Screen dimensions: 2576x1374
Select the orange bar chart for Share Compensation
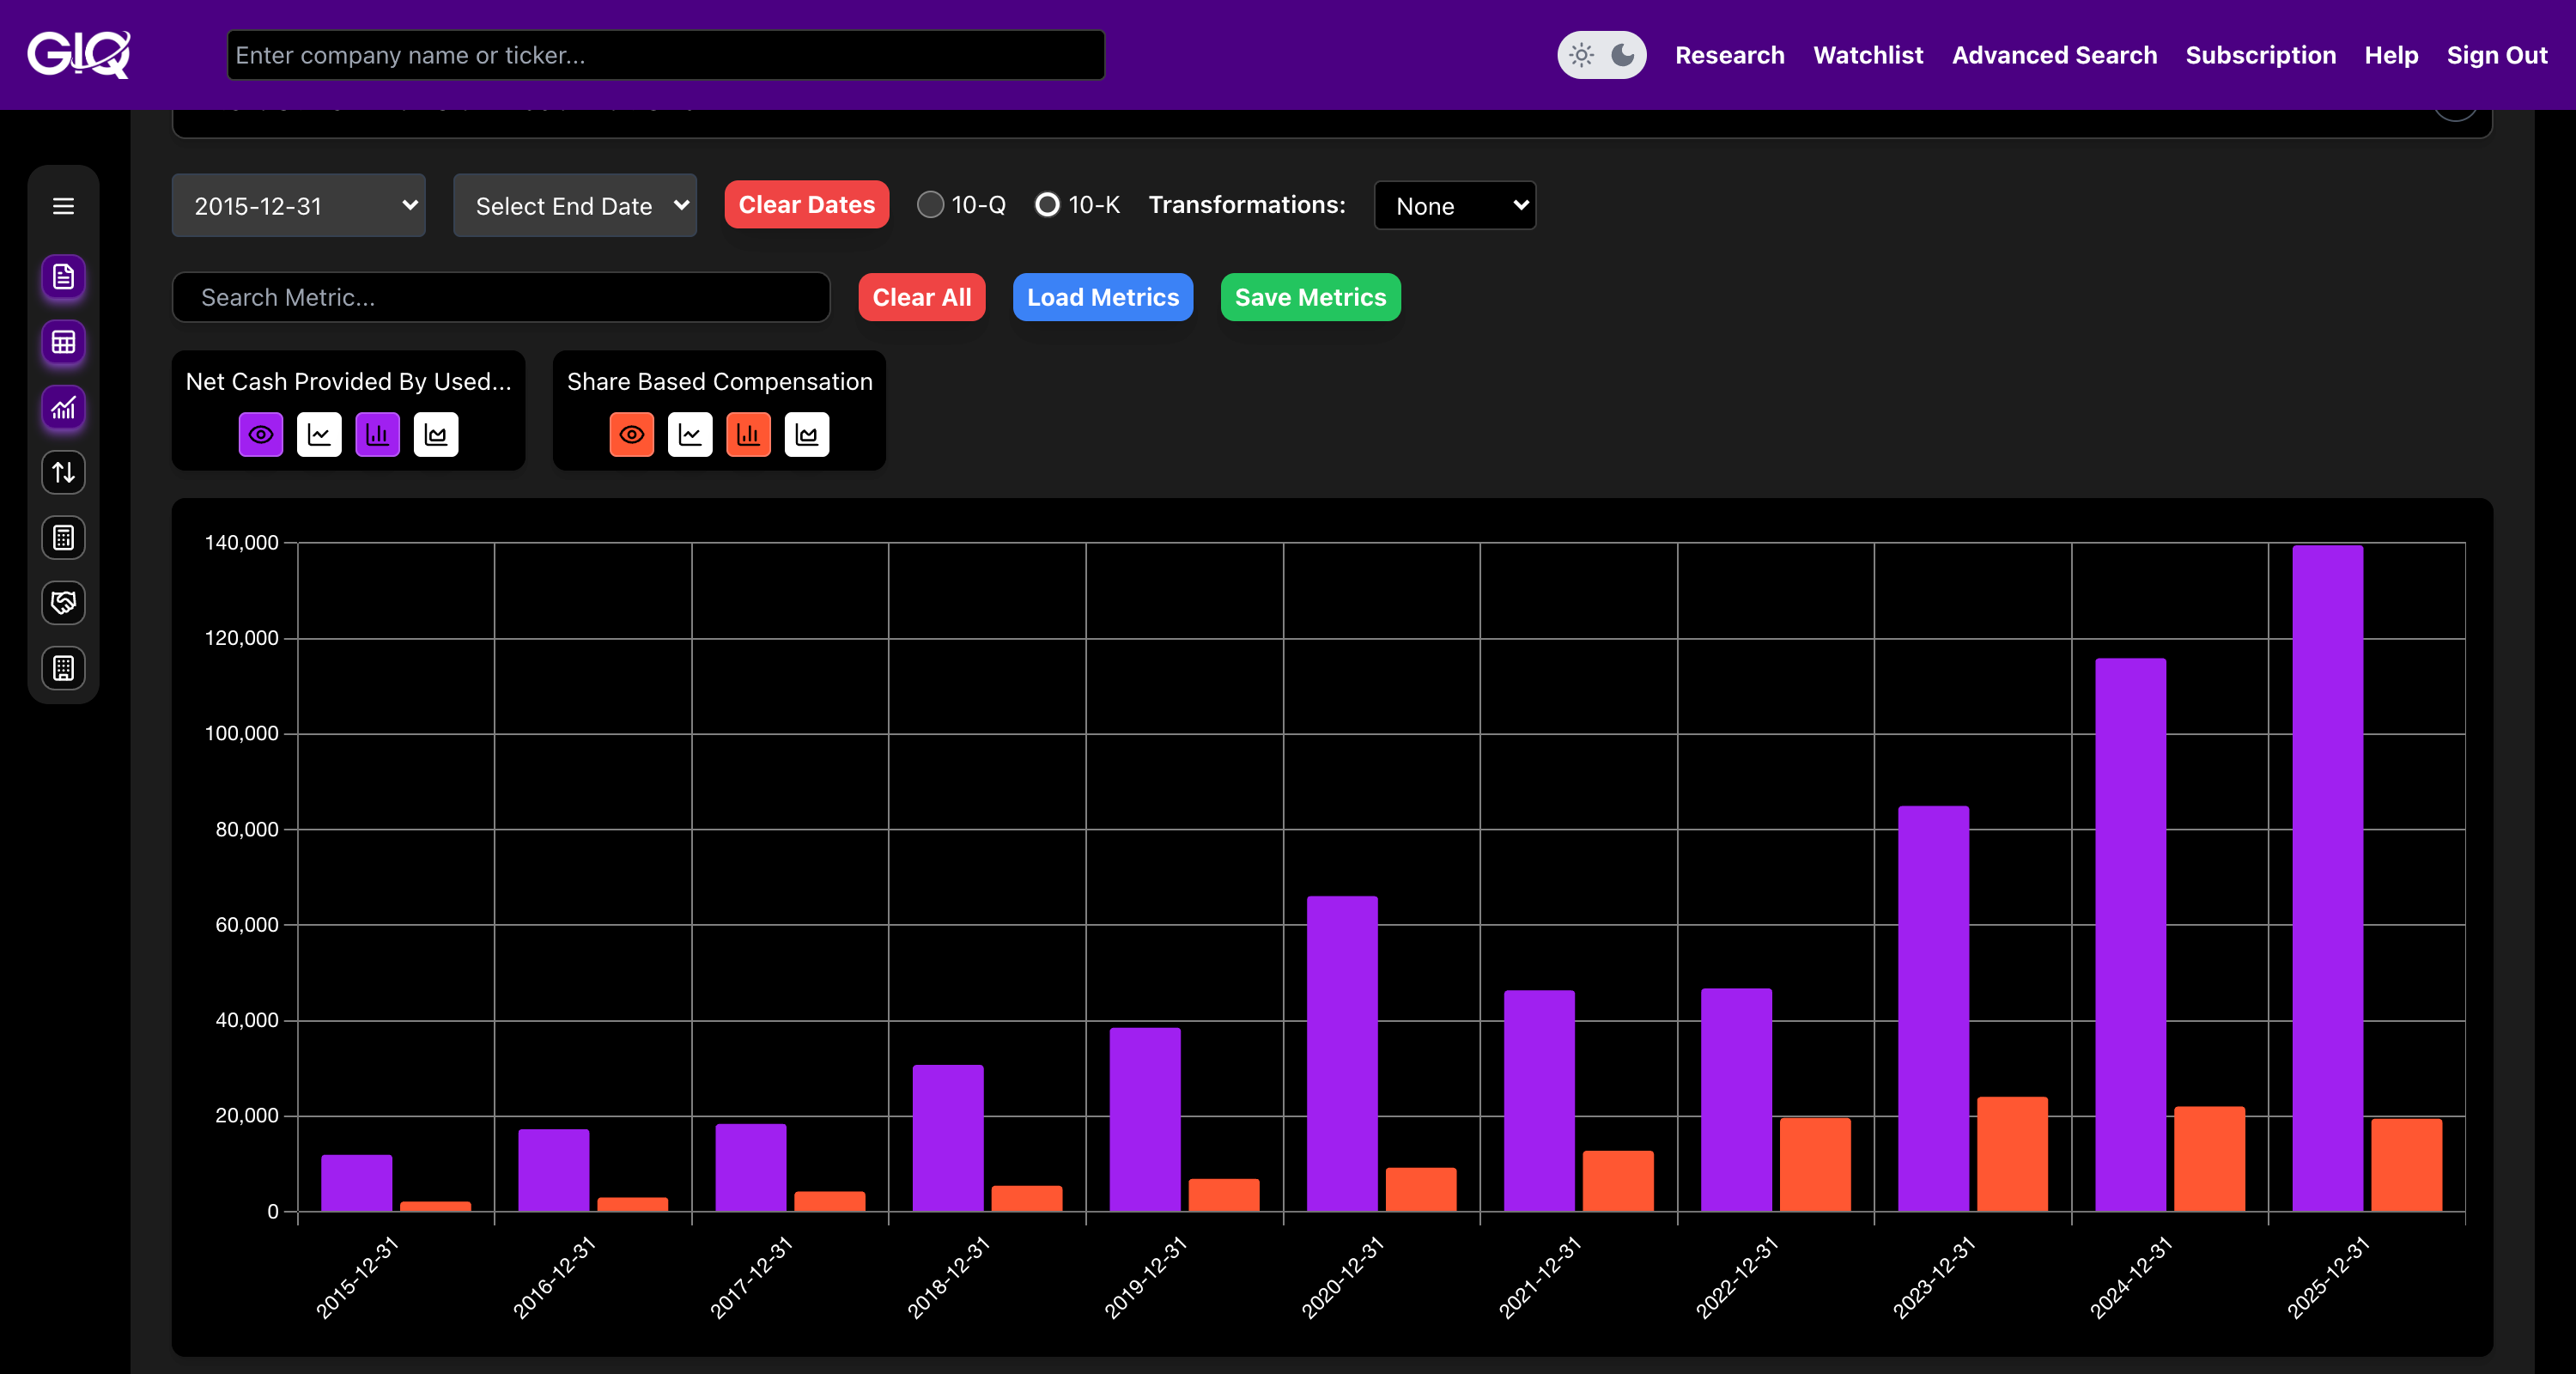[x=748, y=435]
